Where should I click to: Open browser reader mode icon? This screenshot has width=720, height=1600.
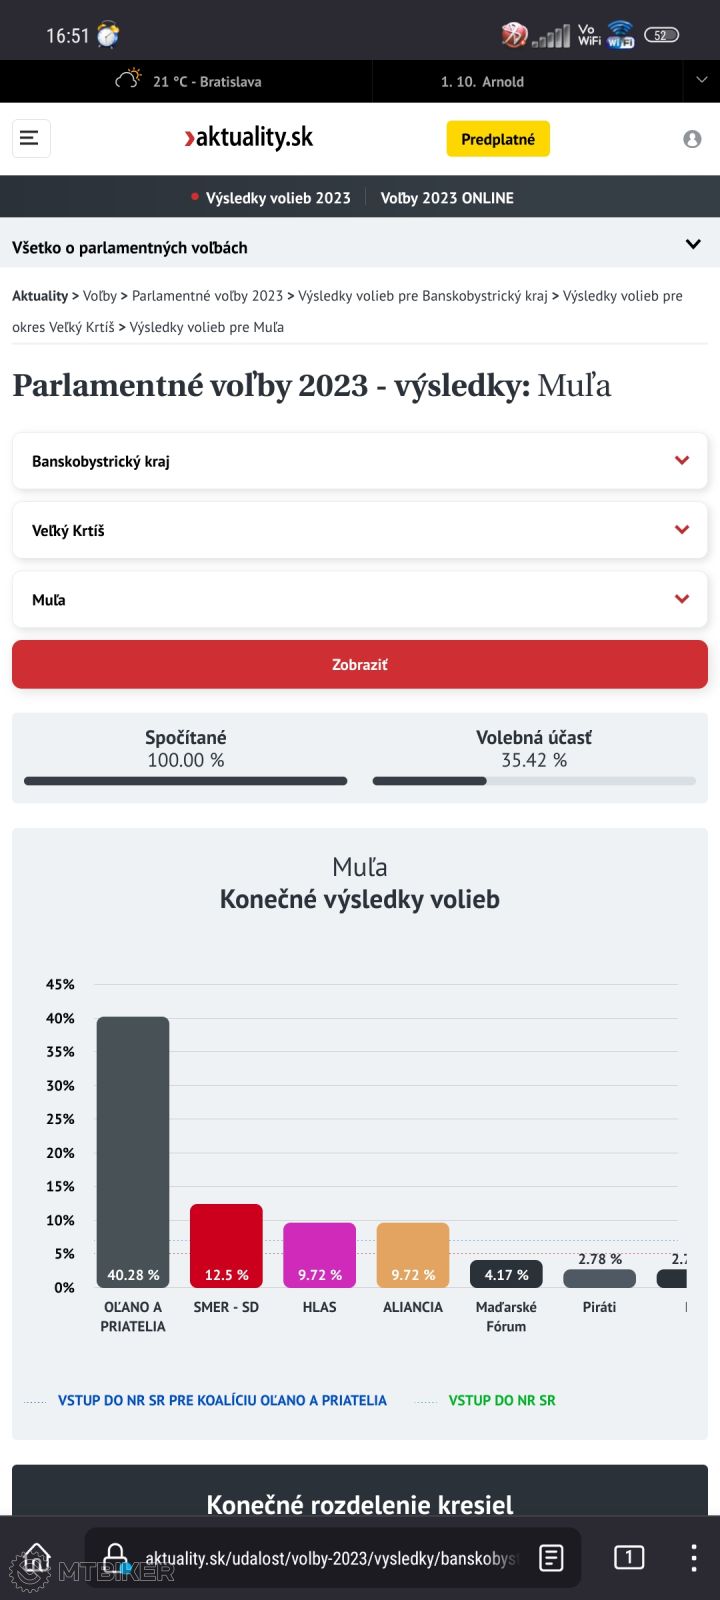pyautogui.click(x=551, y=1557)
